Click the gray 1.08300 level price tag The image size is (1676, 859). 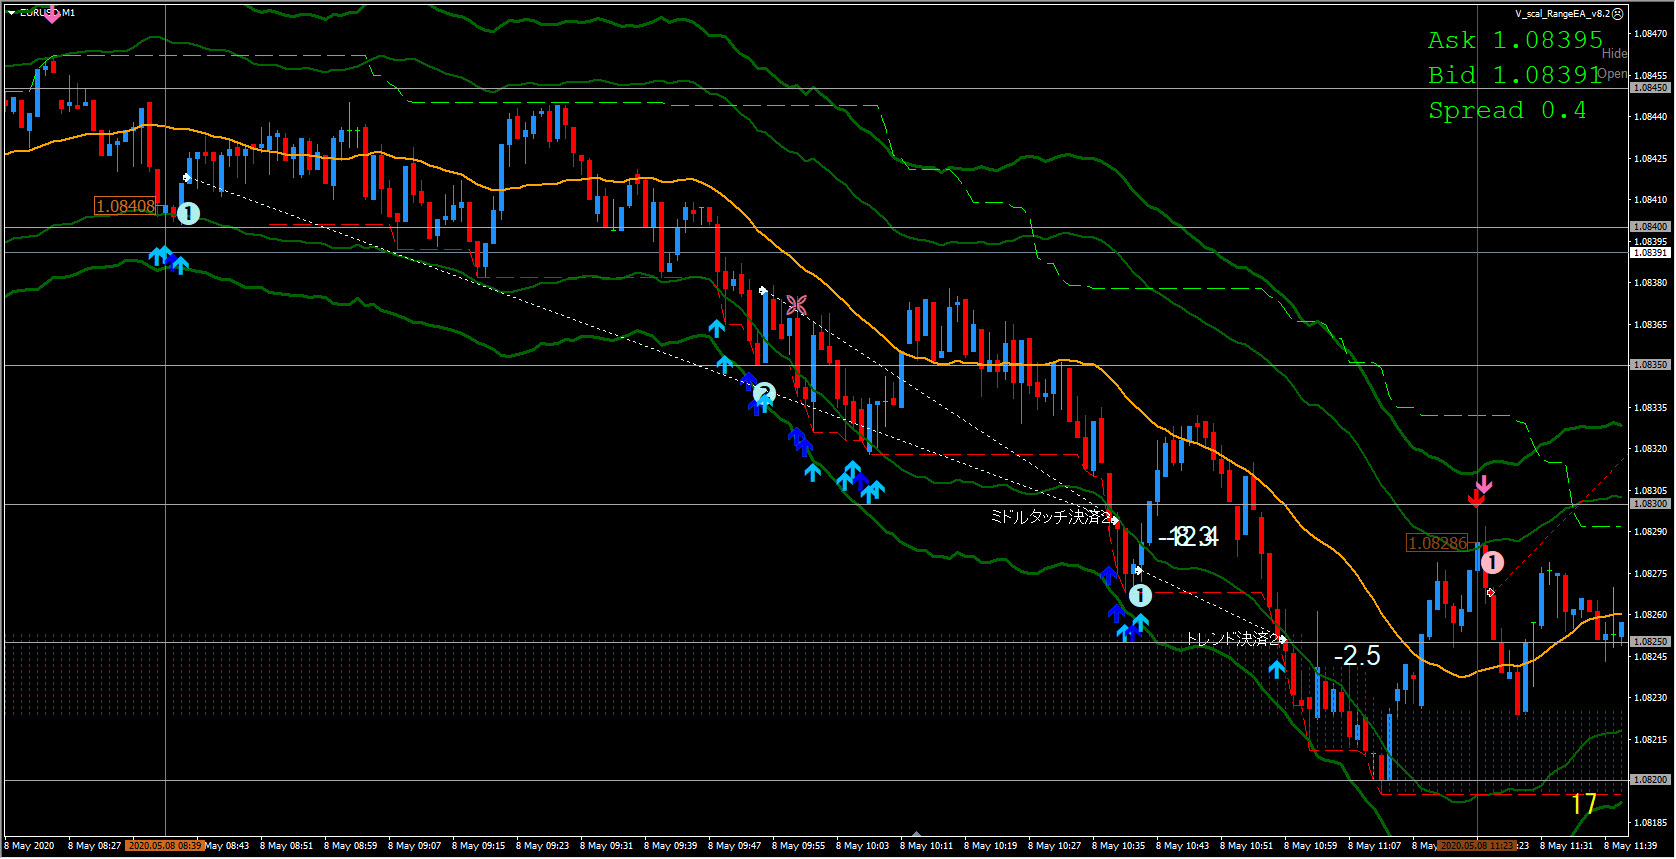coord(1650,504)
